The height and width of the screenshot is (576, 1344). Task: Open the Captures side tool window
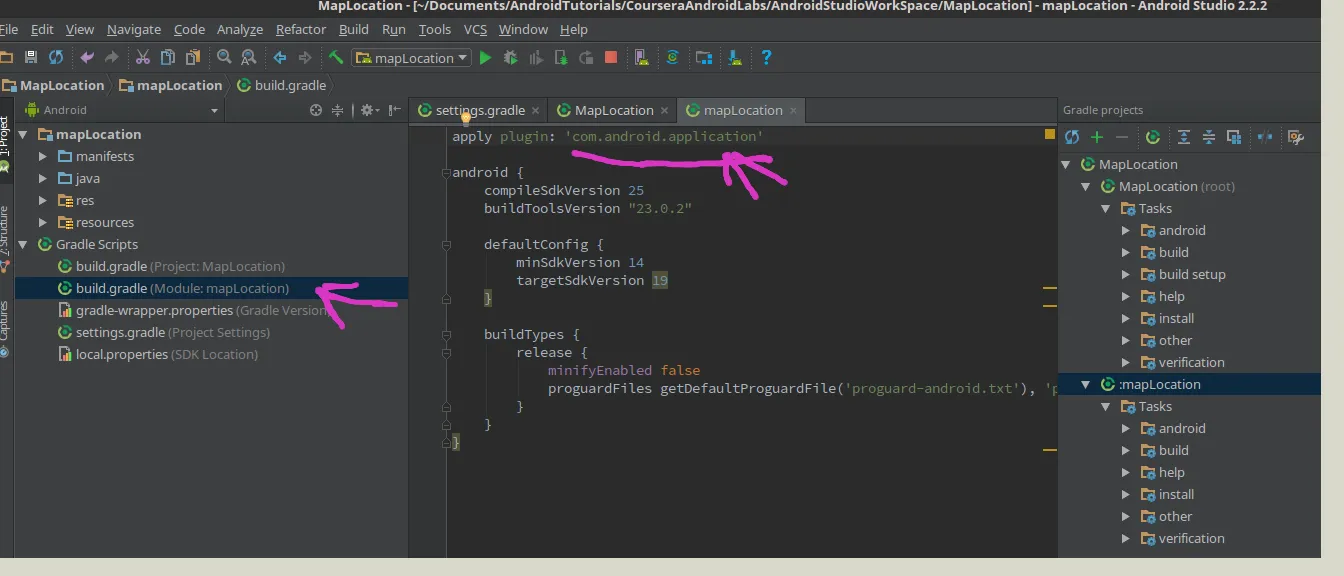5,328
